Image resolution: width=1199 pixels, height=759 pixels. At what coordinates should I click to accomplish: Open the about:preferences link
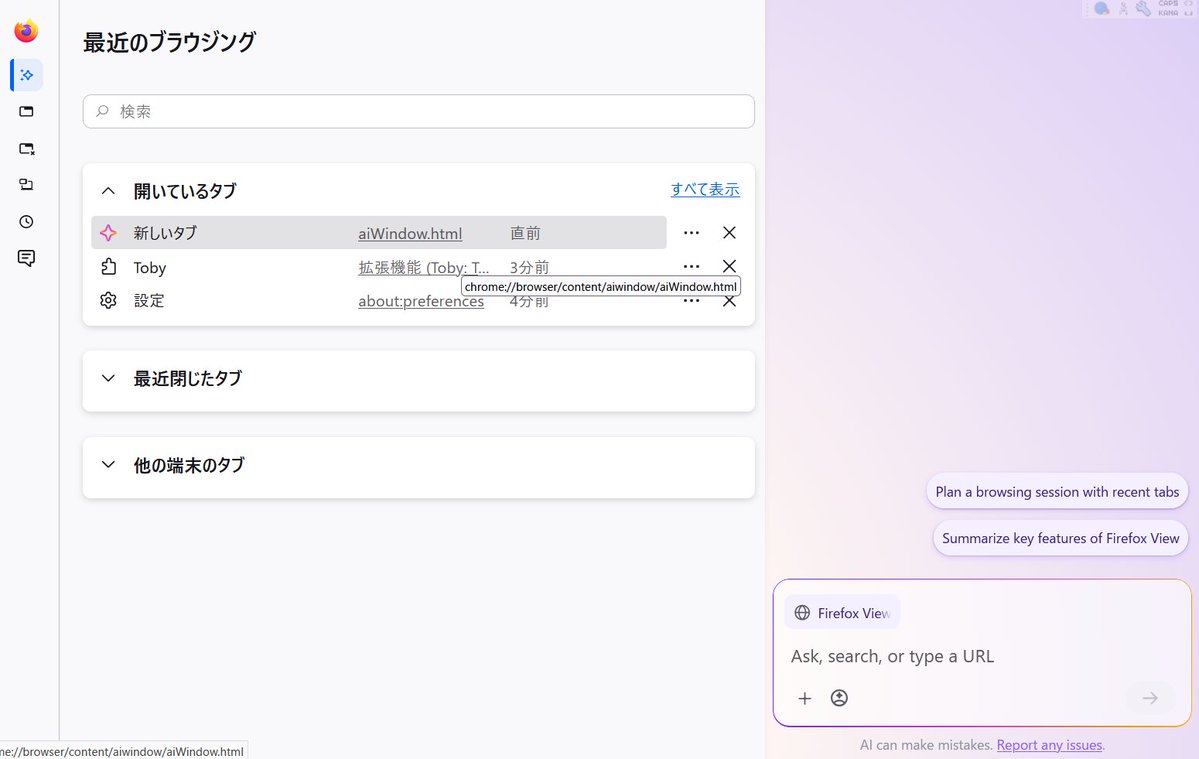[x=421, y=301]
